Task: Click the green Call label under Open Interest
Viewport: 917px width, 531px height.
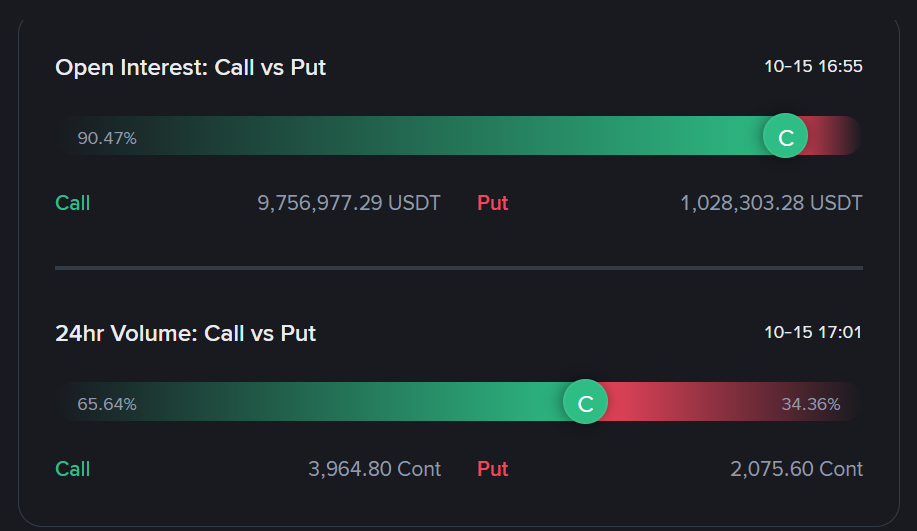Action: pyautogui.click(x=73, y=203)
